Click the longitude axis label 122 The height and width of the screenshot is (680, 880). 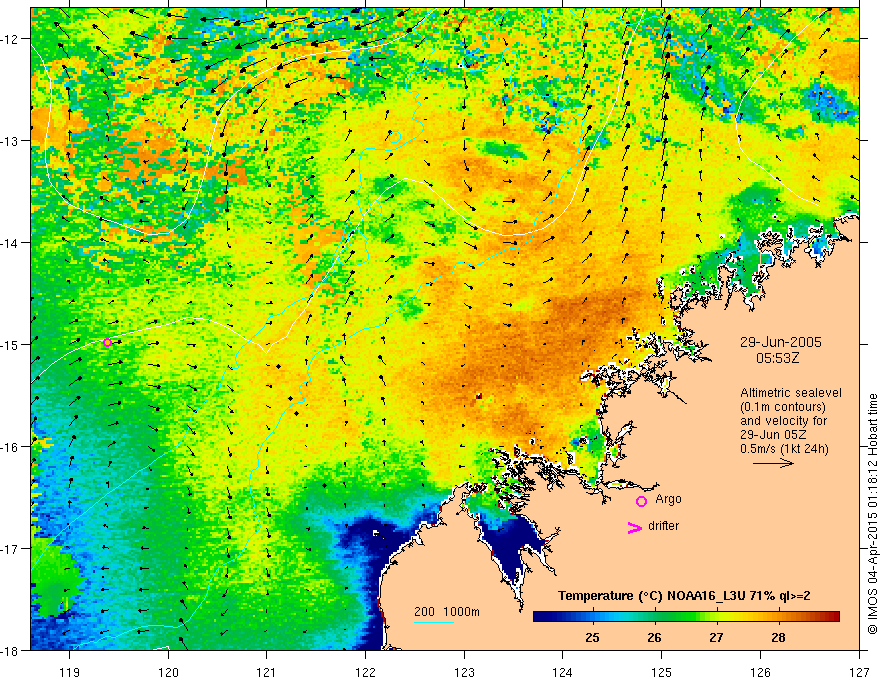365,672
